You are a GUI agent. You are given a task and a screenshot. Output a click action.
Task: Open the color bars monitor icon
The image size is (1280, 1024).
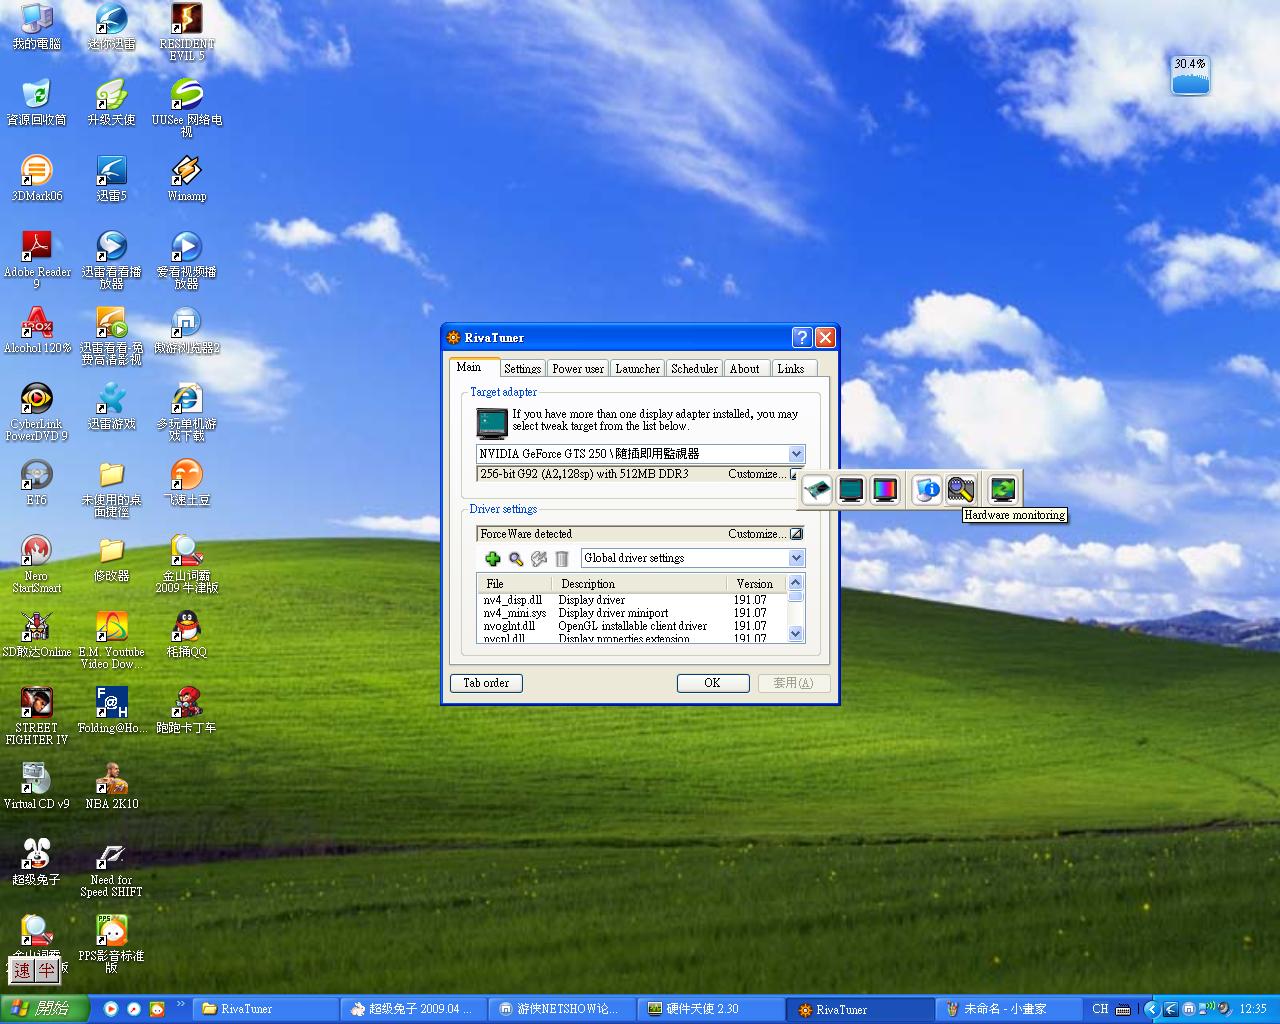[x=885, y=490]
